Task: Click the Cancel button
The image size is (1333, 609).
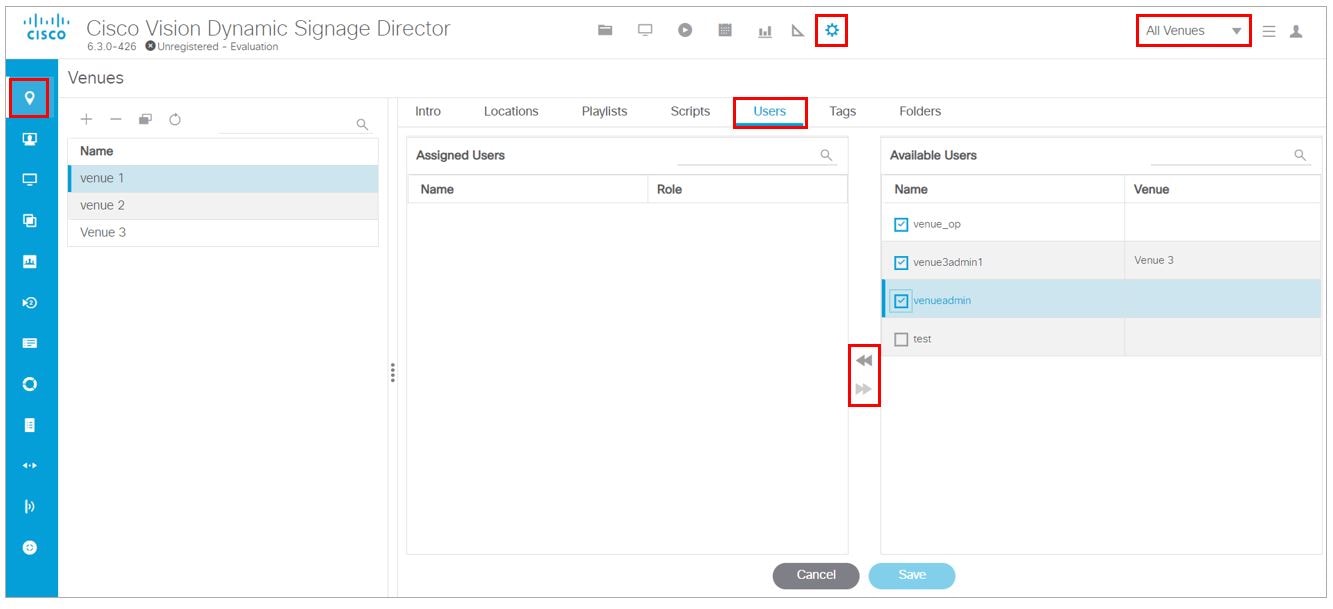Action: coord(815,575)
